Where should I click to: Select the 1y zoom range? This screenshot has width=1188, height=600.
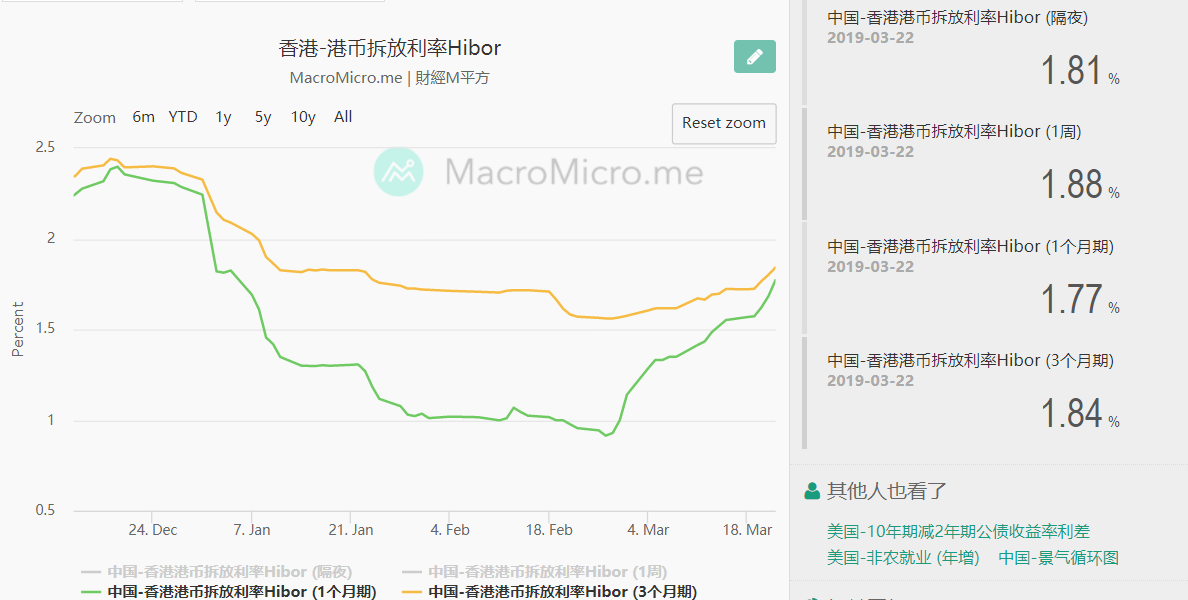coord(223,117)
